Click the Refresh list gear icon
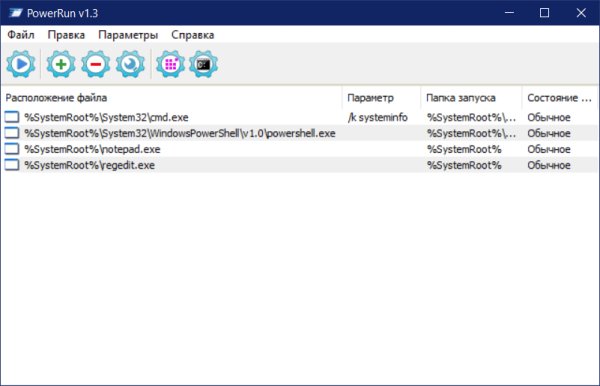 click(x=130, y=64)
